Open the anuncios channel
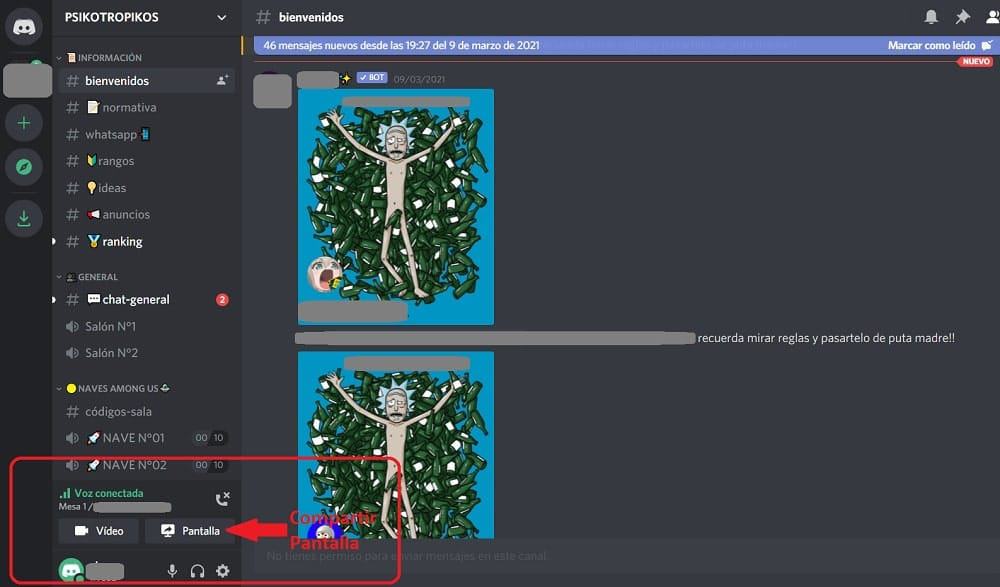 [x=146, y=214]
